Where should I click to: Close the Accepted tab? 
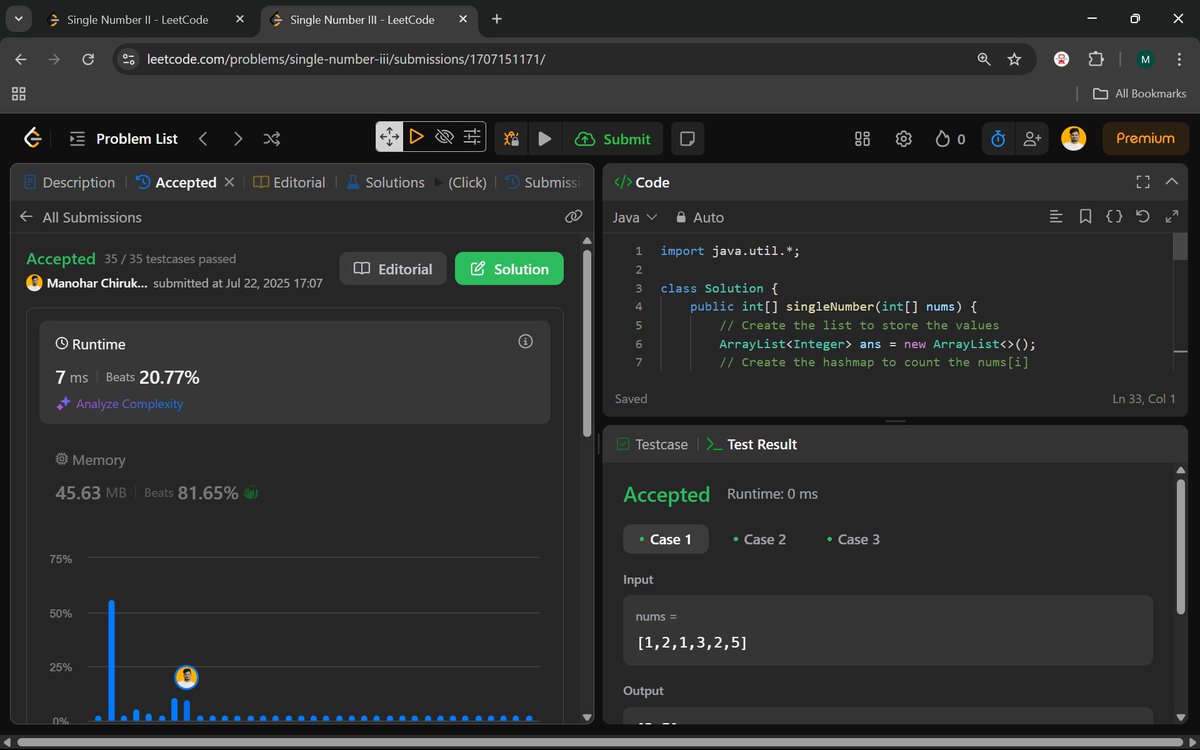pos(229,182)
